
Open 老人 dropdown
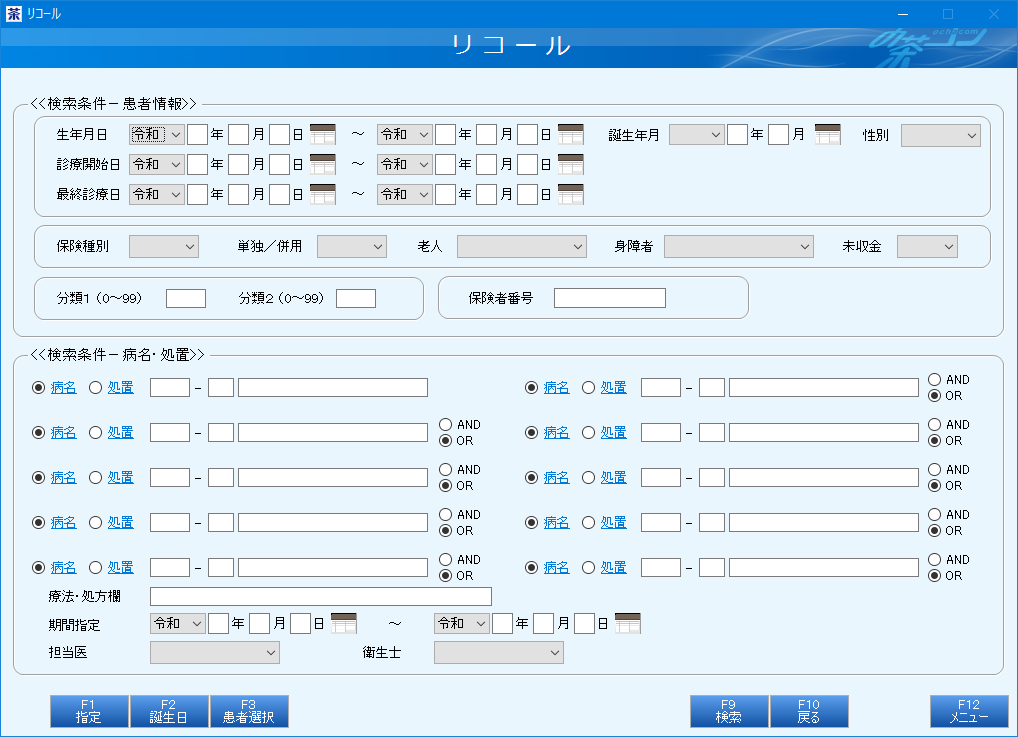[x=522, y=247]
